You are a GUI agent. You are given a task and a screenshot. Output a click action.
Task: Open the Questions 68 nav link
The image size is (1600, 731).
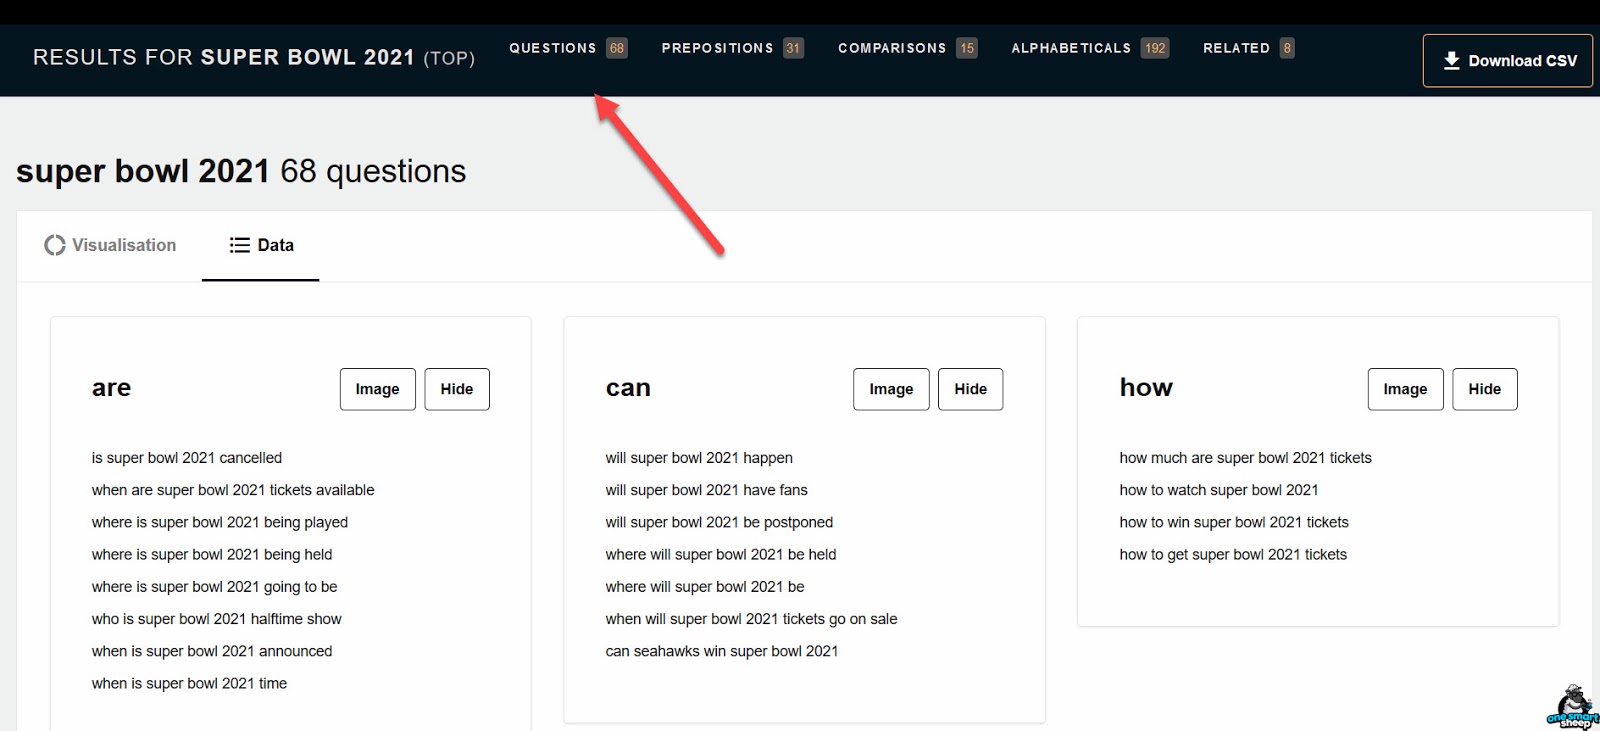(568, 48)
